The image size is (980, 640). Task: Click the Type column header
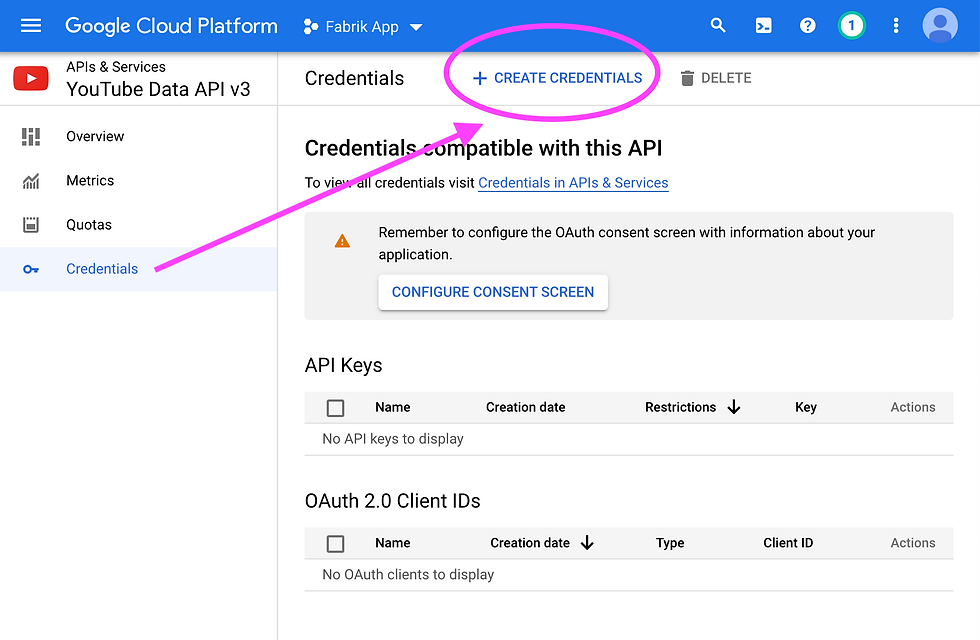pyautogui.click(x=670, y=543)
